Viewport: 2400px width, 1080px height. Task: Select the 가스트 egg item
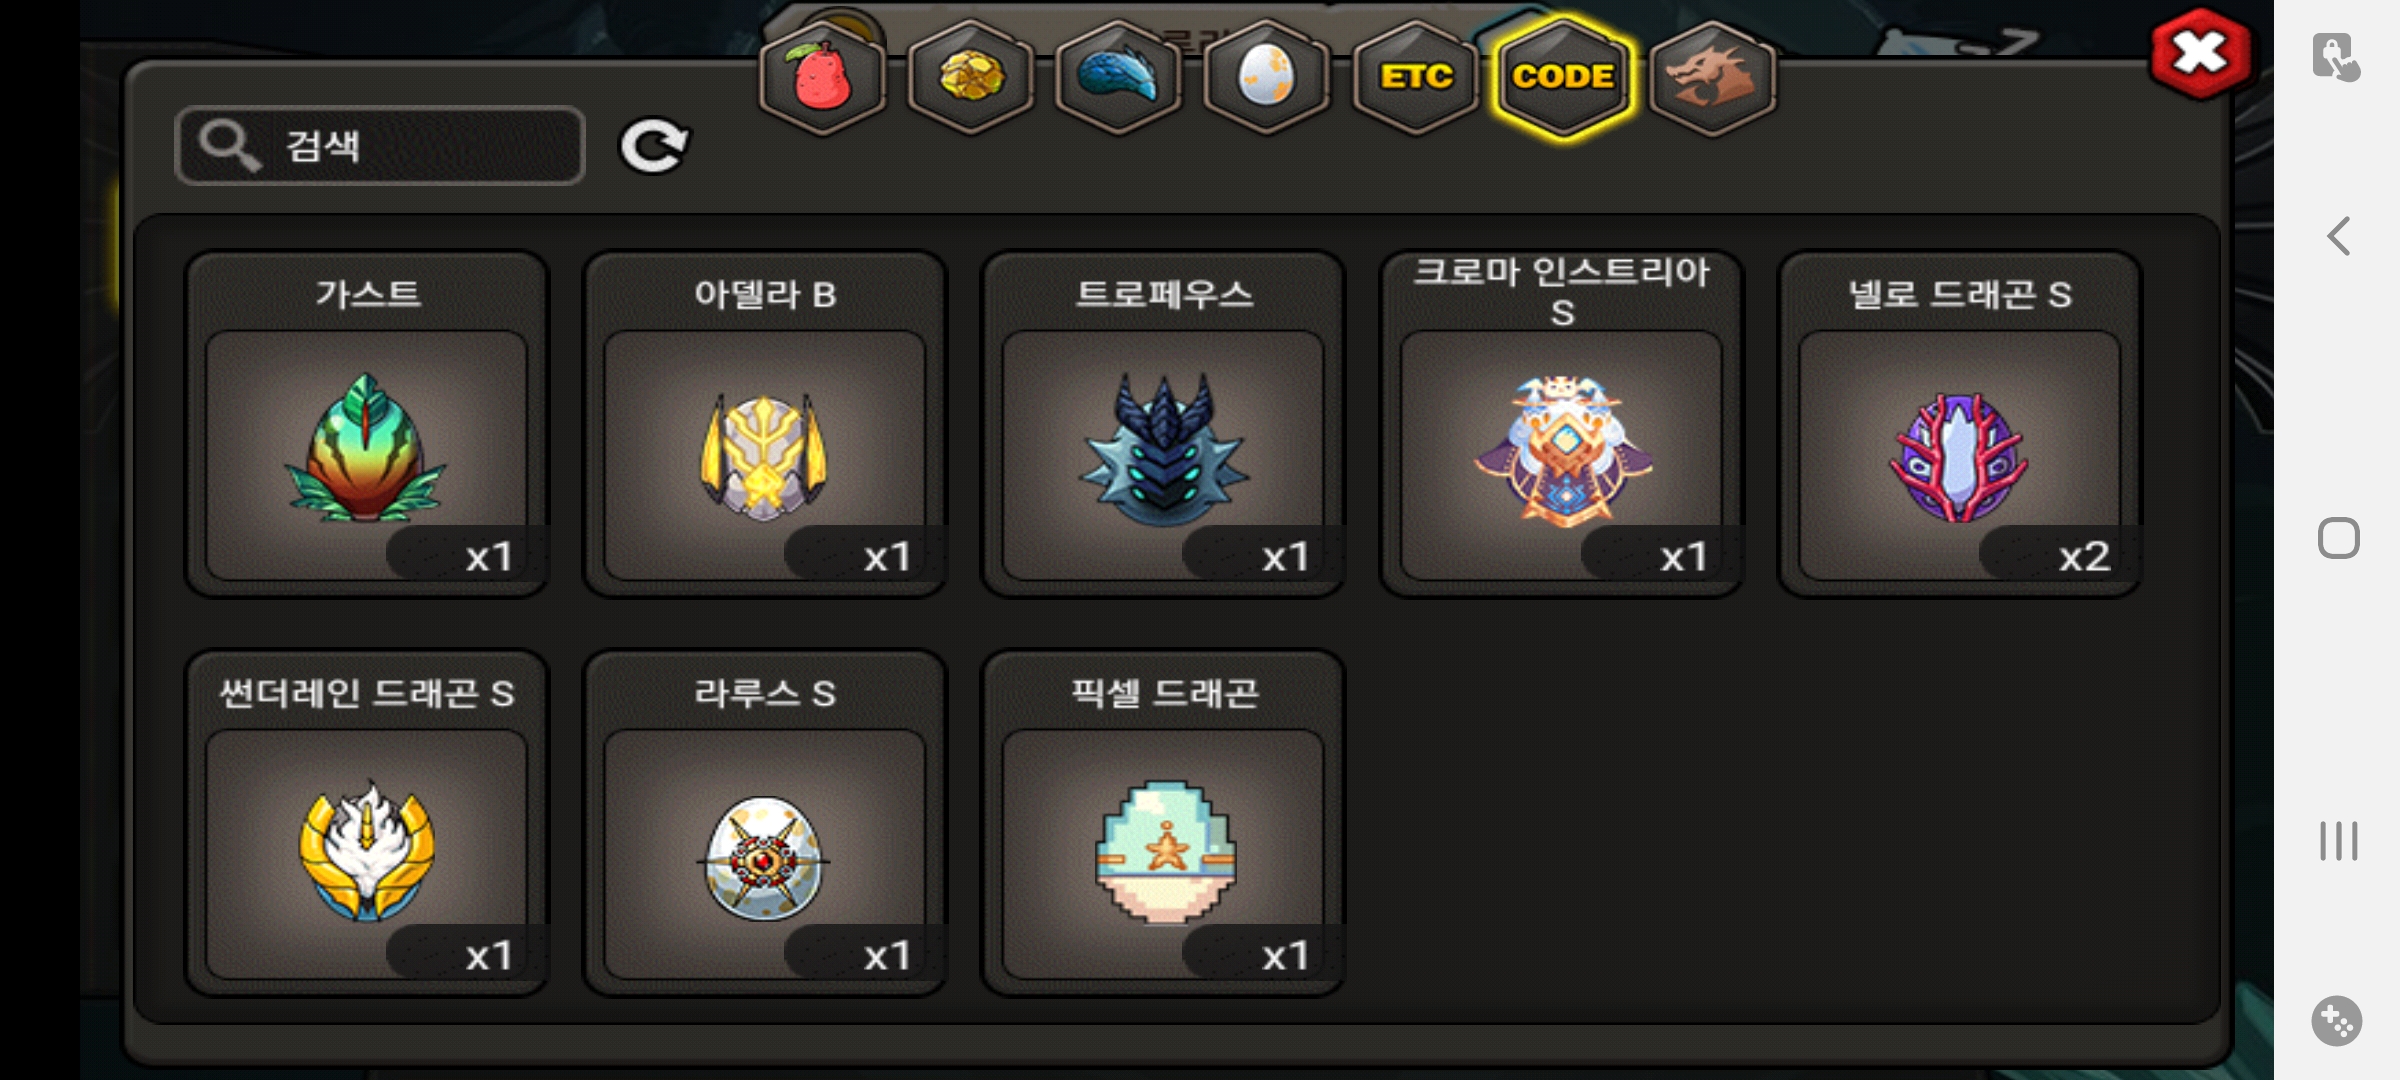point(367,424)
